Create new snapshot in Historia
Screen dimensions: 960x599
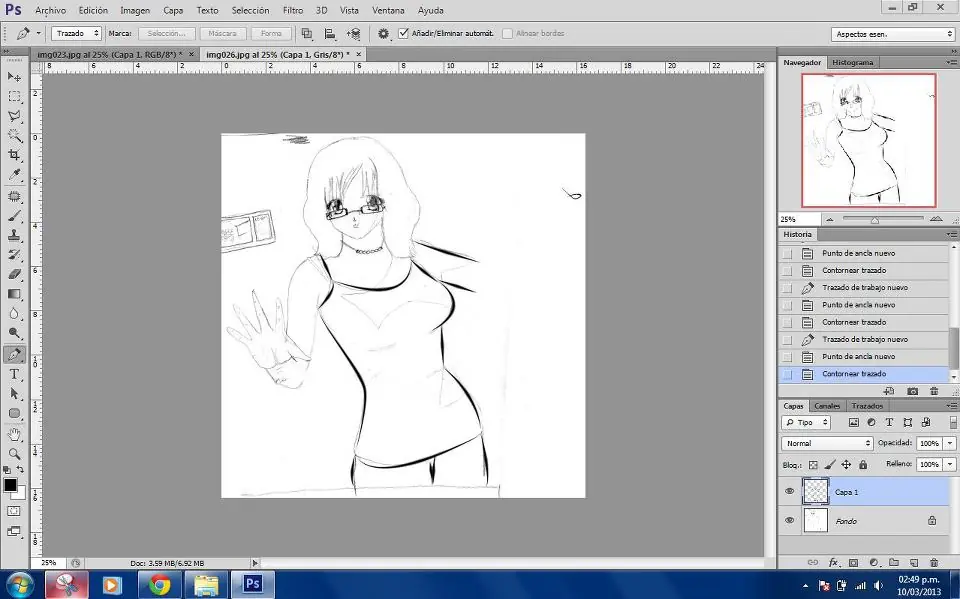[912, 391]
